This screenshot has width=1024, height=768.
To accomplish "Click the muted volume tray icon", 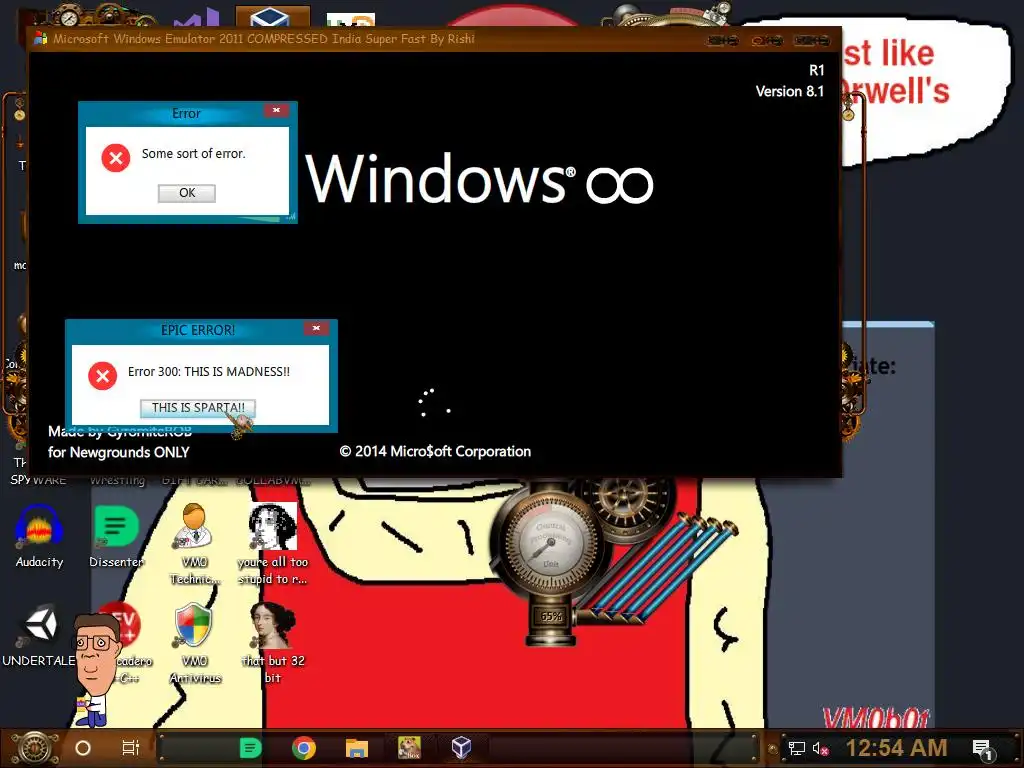I will click(x=820, y=748).
